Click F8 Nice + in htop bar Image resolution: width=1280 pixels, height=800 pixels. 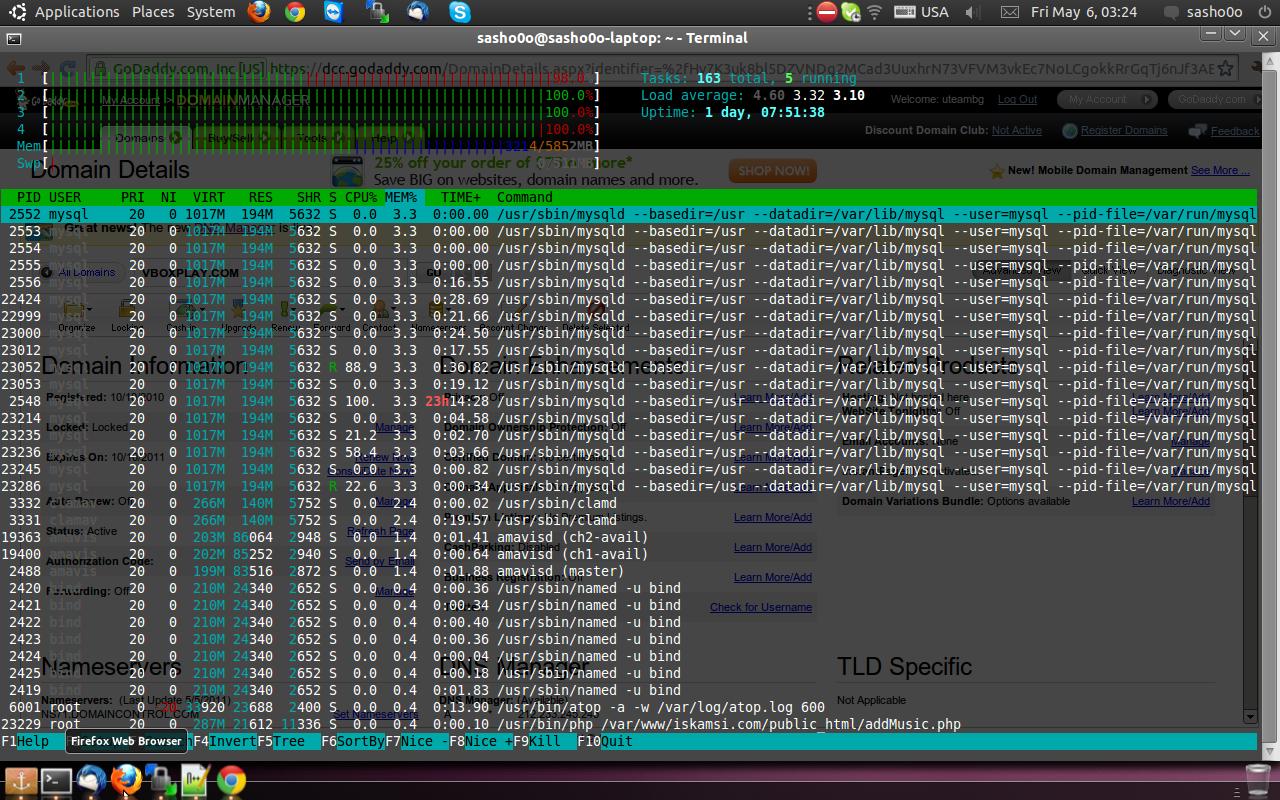481,741
